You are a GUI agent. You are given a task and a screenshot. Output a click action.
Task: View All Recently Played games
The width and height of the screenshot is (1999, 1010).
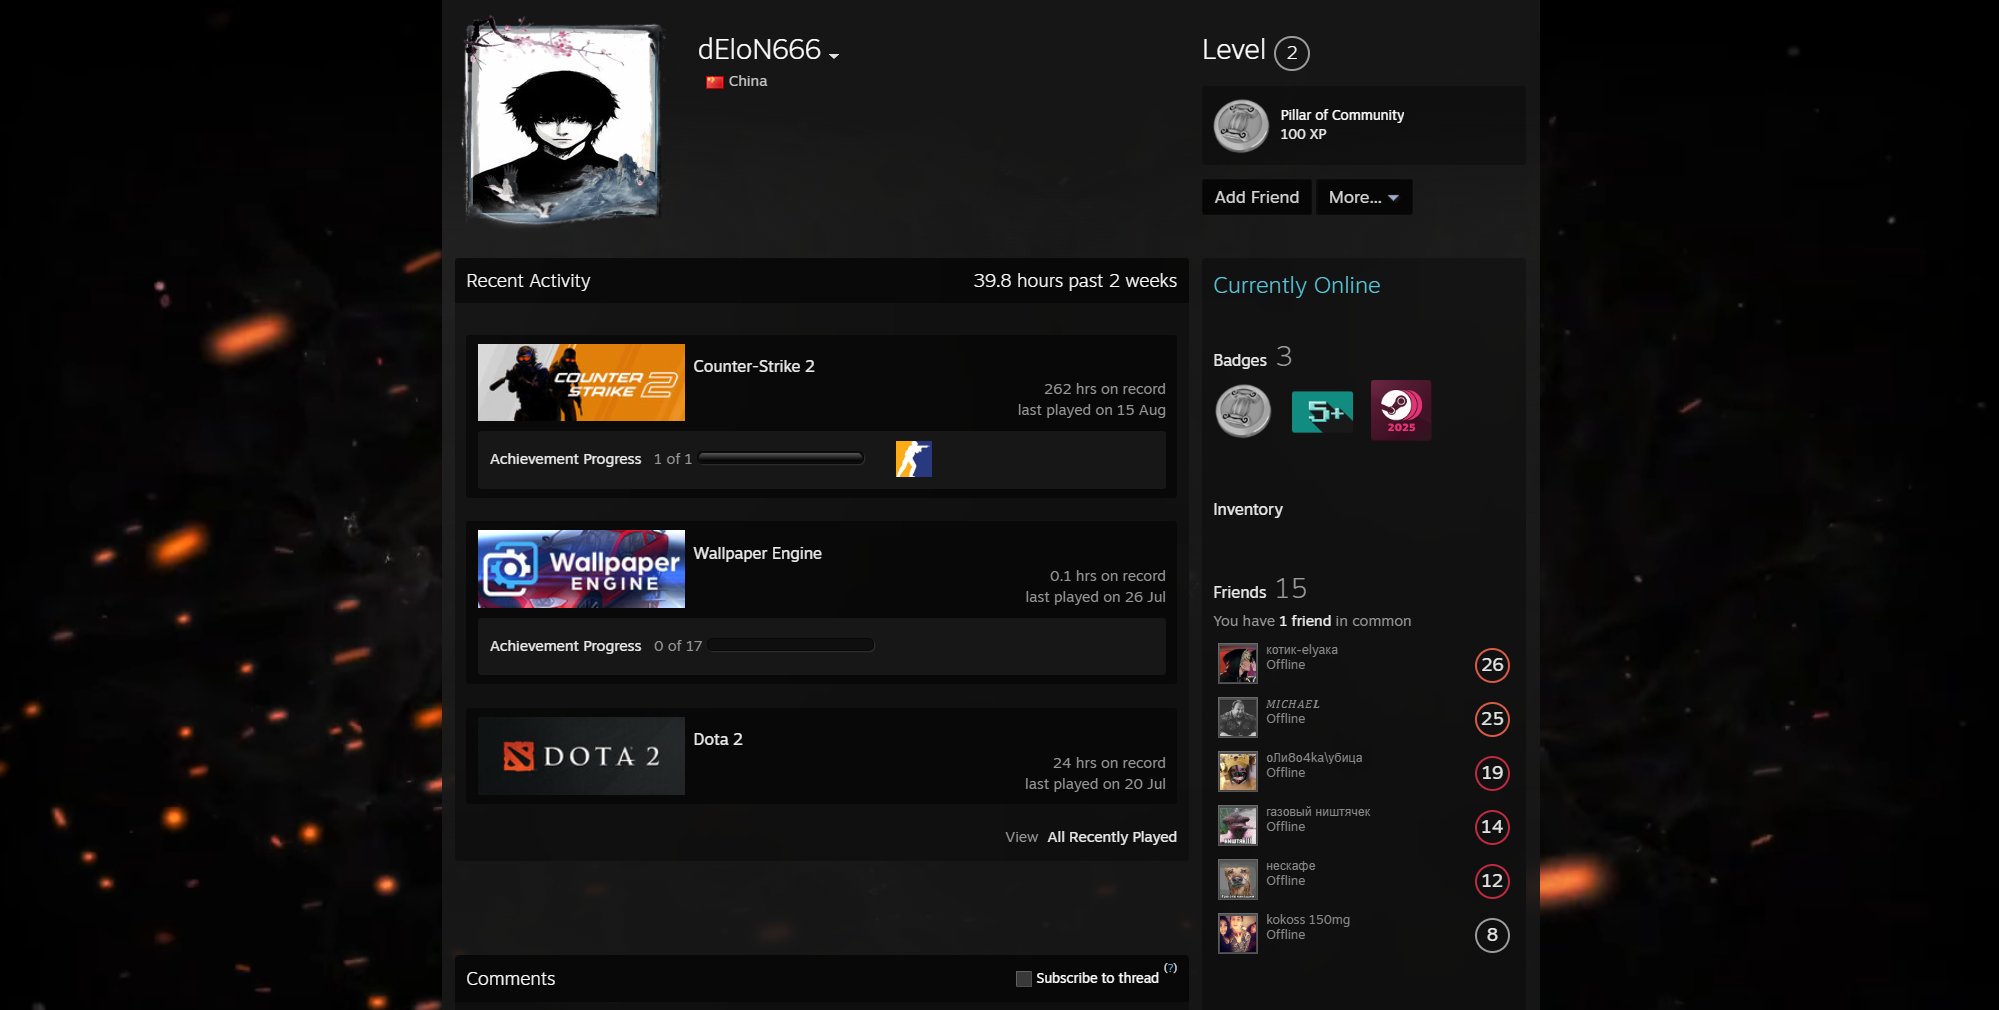coord(1112,837)
